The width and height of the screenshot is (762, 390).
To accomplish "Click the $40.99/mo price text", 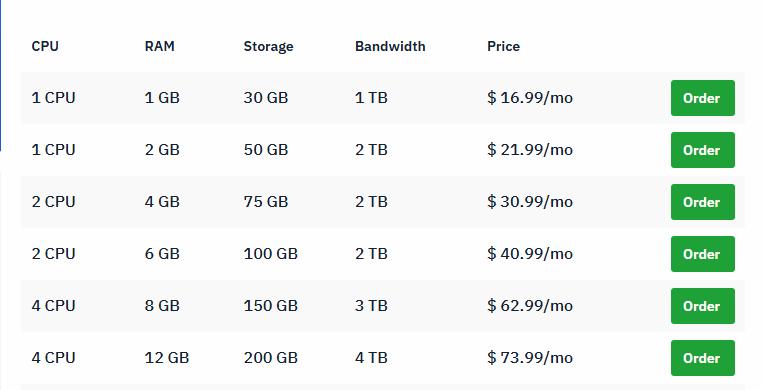I will [x=530, y=254].
